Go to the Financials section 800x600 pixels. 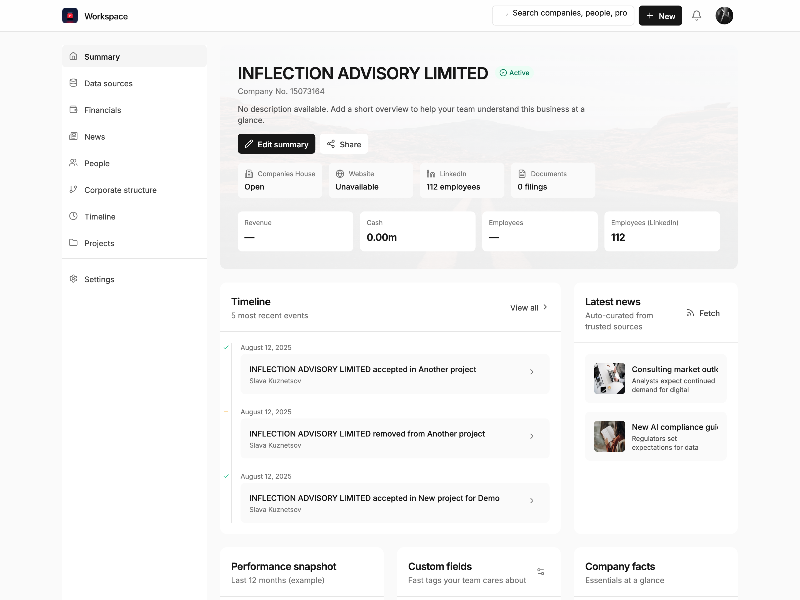[102, 110]
